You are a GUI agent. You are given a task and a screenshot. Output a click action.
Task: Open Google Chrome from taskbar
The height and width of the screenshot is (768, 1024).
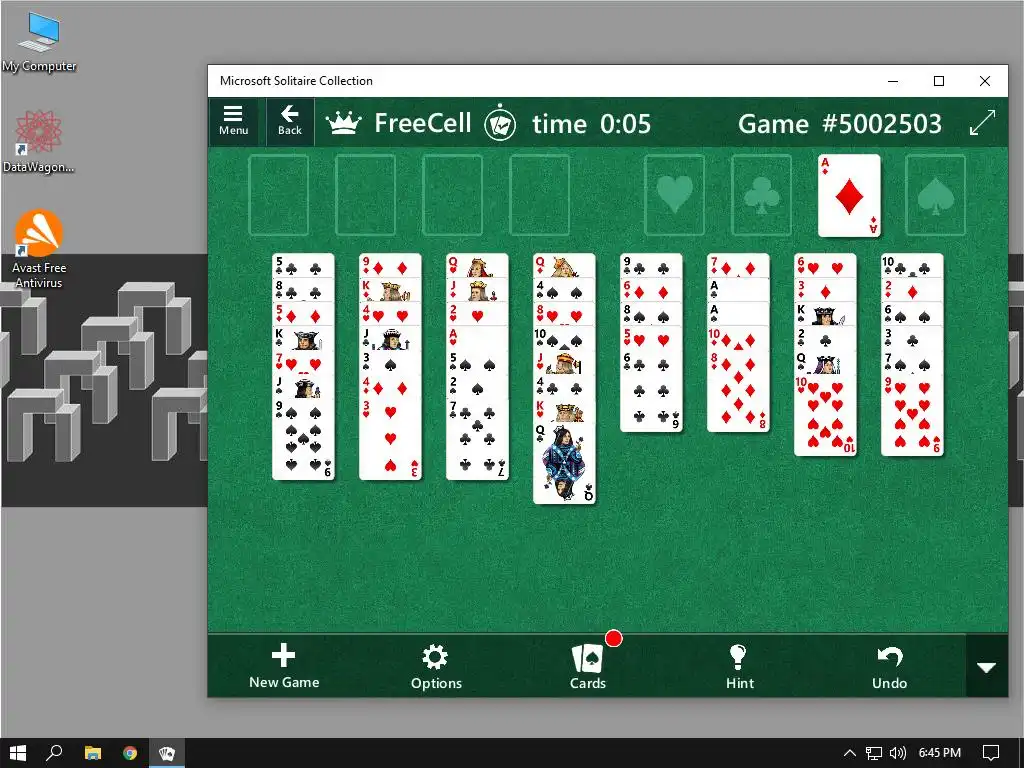130,753
